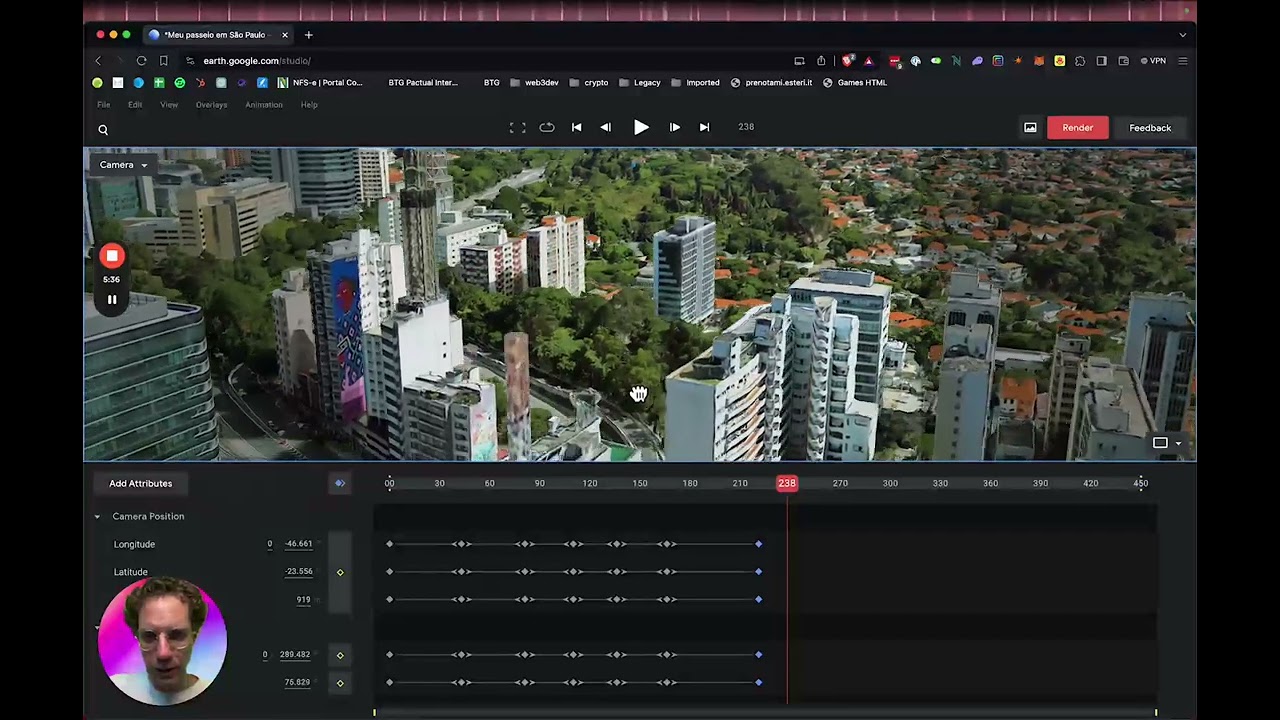Open the Animation menu

[264, 105]
